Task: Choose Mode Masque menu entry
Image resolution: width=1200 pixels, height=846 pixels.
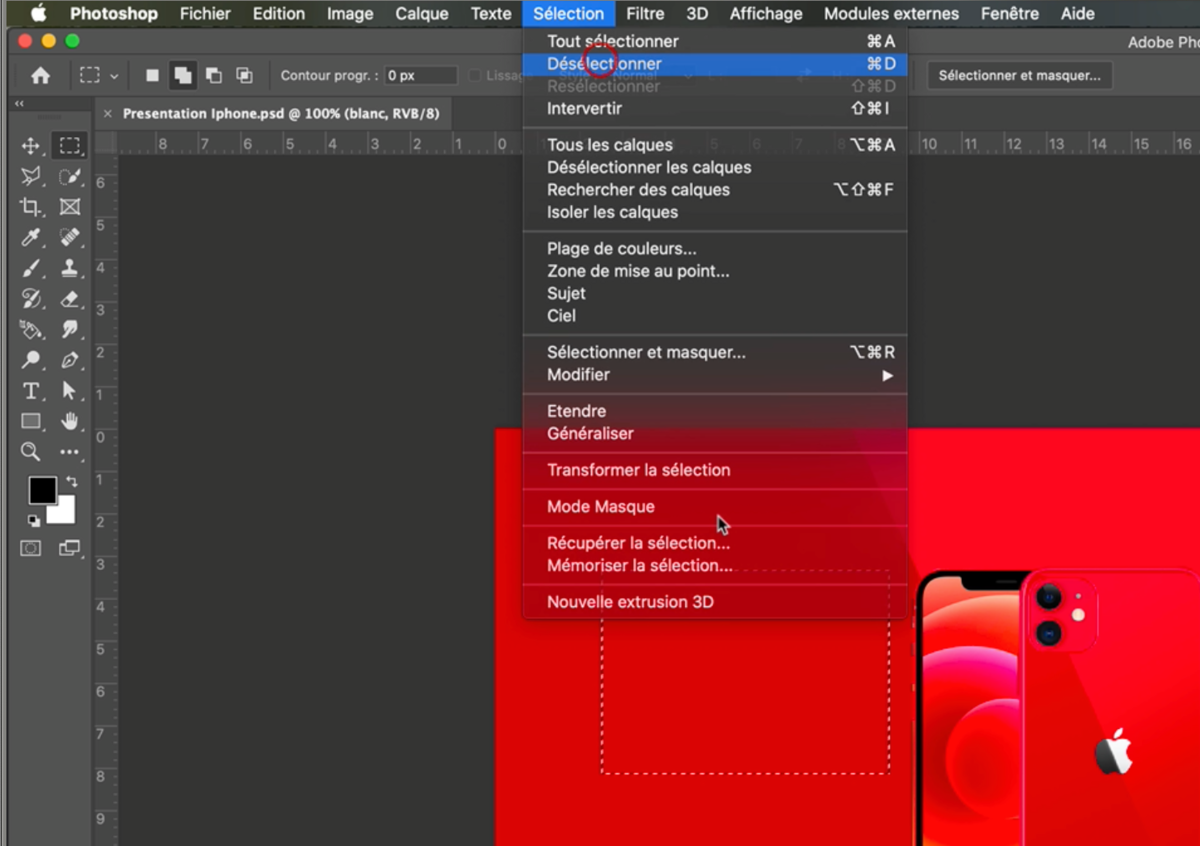Action: (715, 507)
